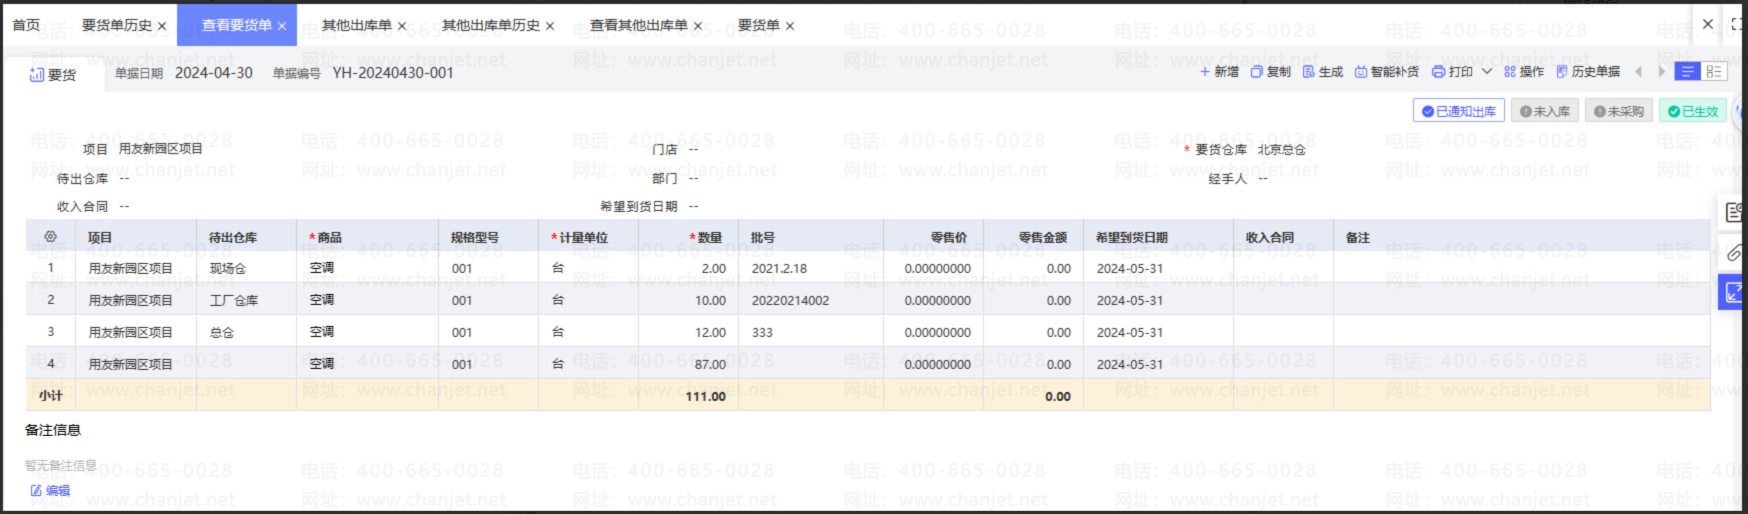
Task: Close the 要货单 tab
Action: 790,26
